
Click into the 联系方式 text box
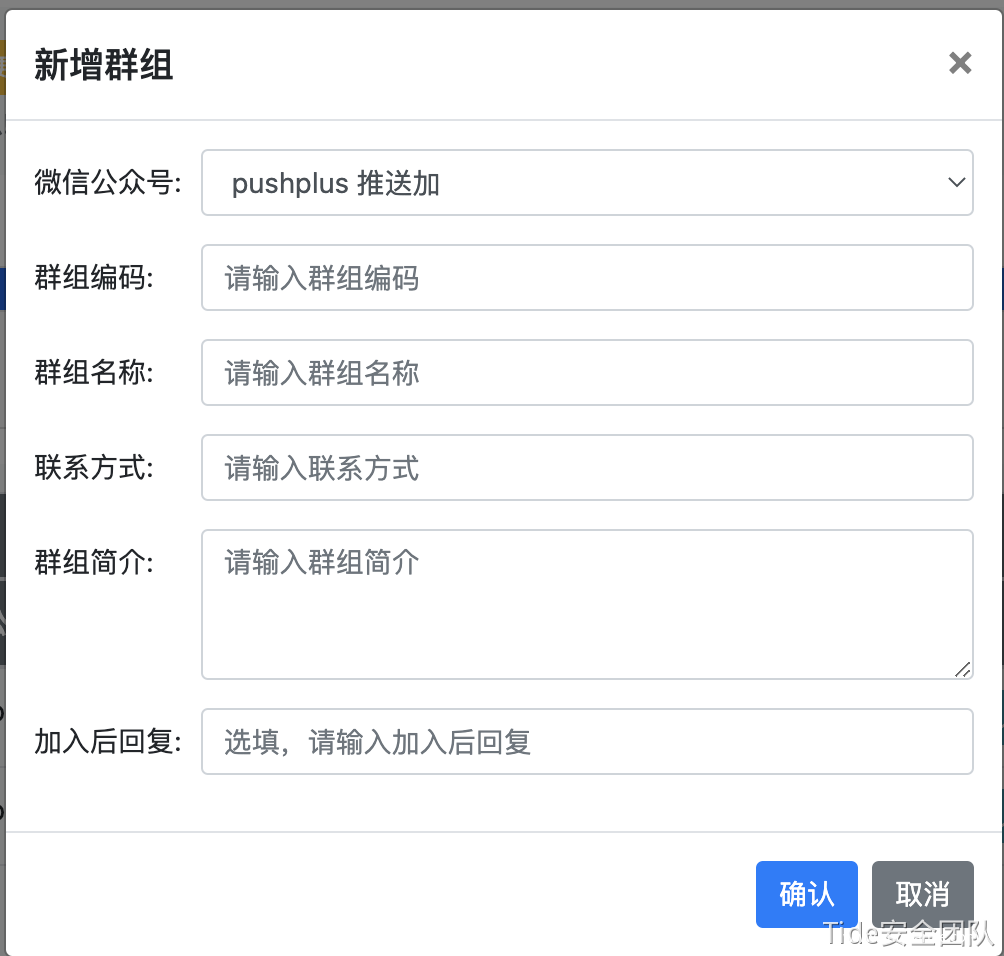tap(586, 468)
